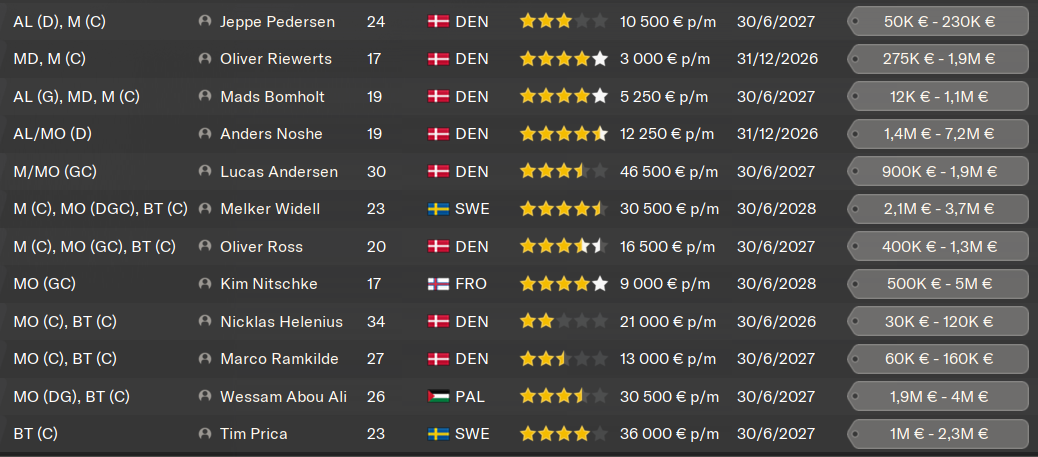Click the player icon beside Jeppe Pedersen
The width and height of the screenshot is (1038, 457).
pyautogui.click(x=205, y=21)
